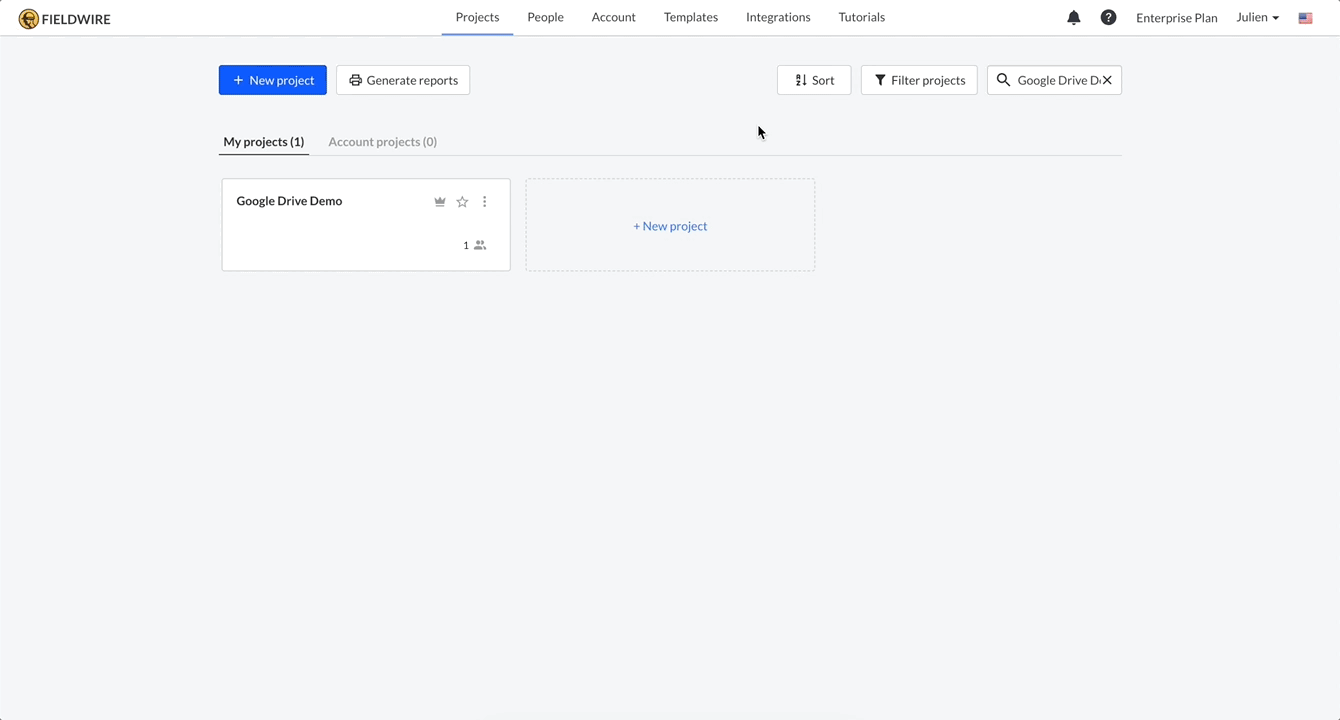Click the crown icon on Google Drive Demo
Viewport: 1340px width, 720px height.
(440, 201)
